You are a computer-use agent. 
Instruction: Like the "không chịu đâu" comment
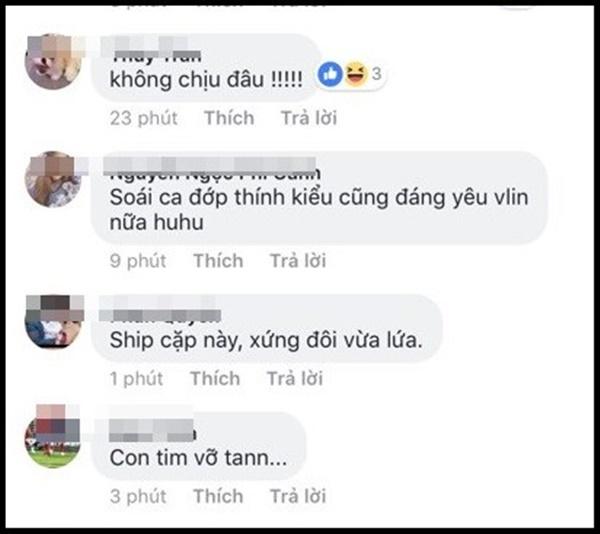[229, 117]
